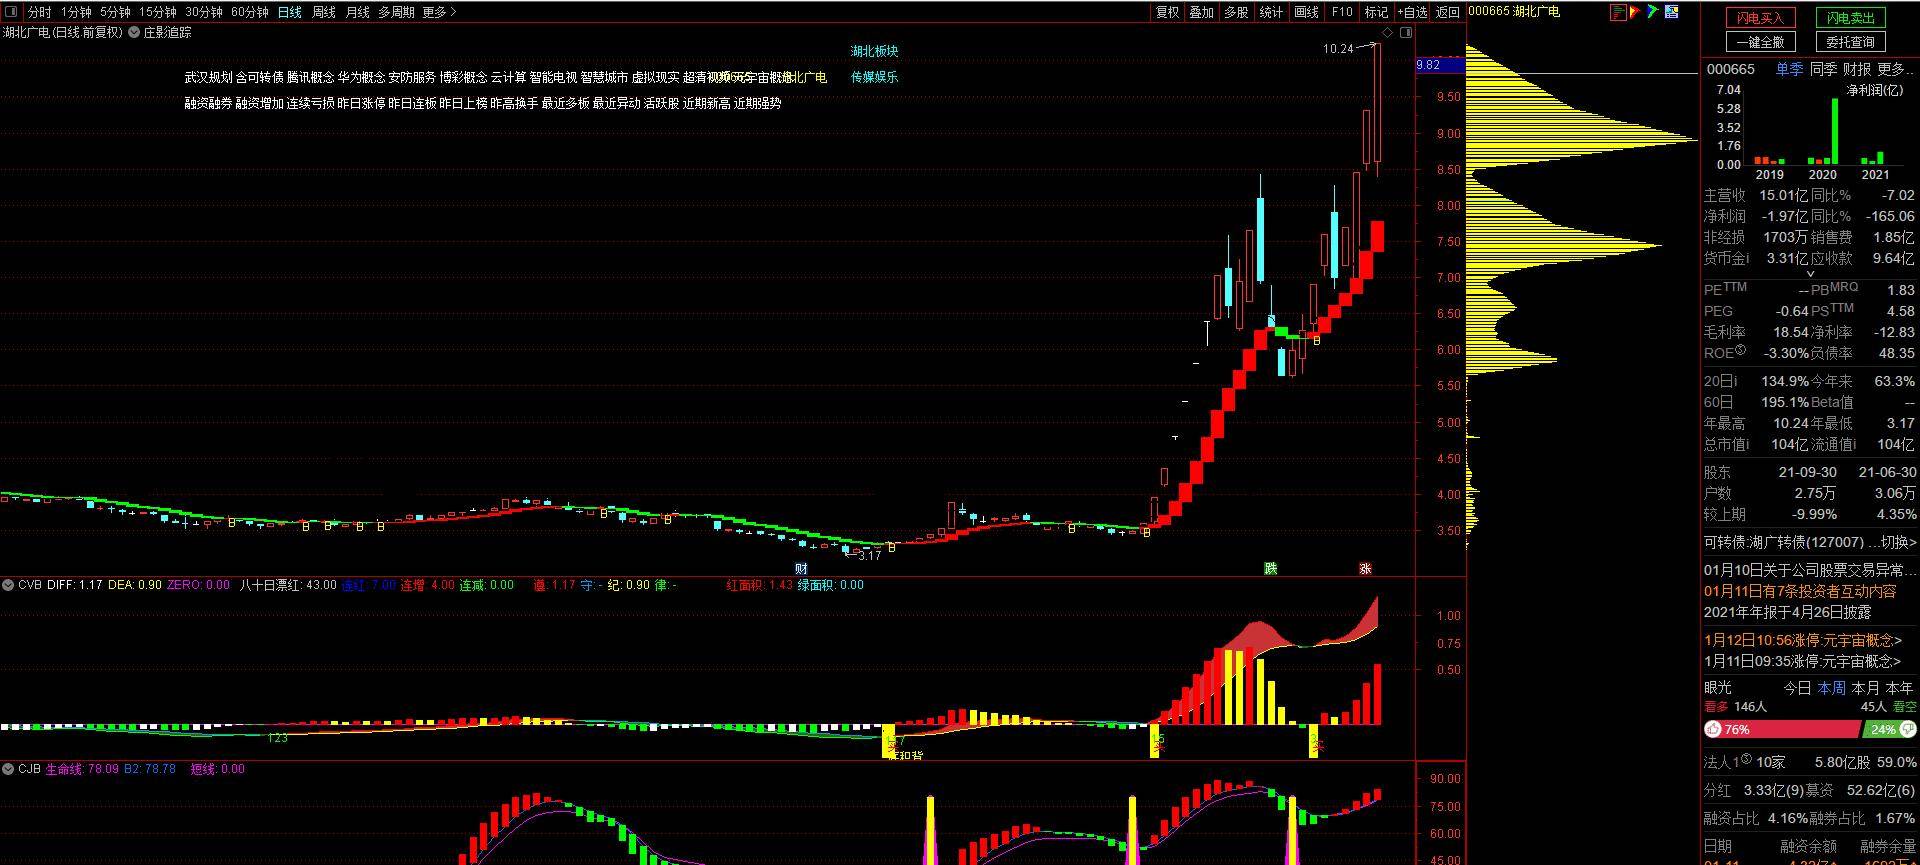This screenshot has height=865, width=1920.
Task: Open the 多周期 multi-period view
Action: click(396, 12)
